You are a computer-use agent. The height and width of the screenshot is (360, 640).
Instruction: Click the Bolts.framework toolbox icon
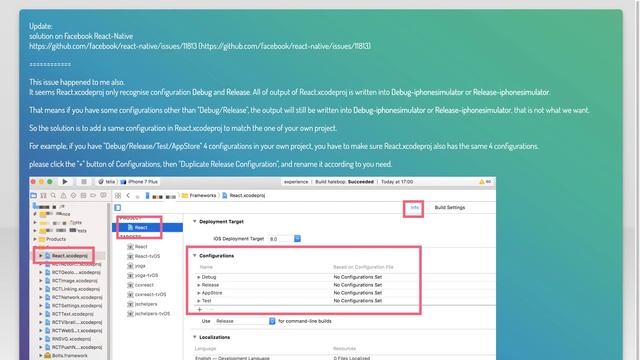point(48,356)
